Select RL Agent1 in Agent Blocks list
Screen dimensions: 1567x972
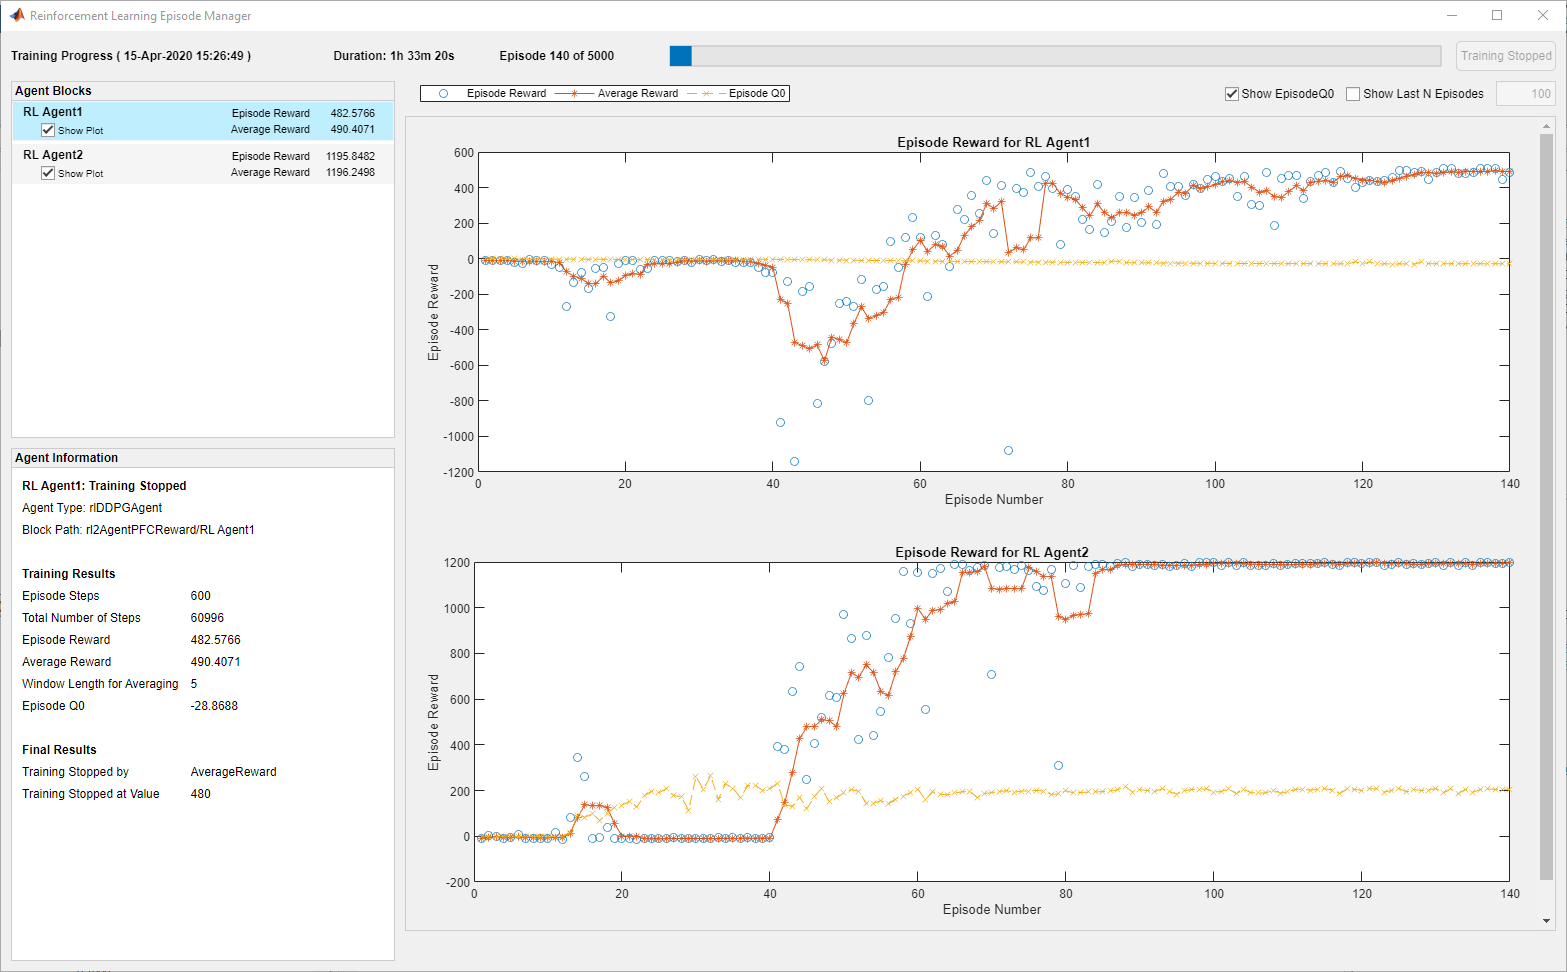tap(203, 121)
